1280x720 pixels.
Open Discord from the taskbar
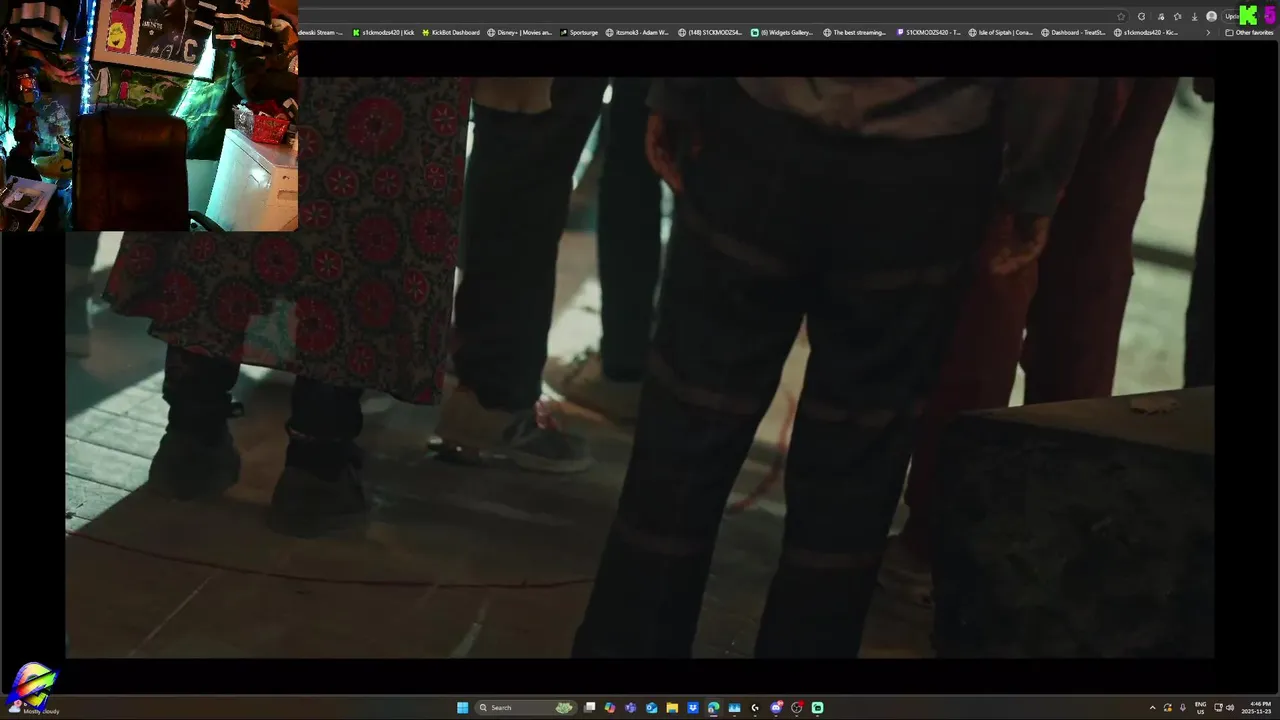(x=776, y=708)
